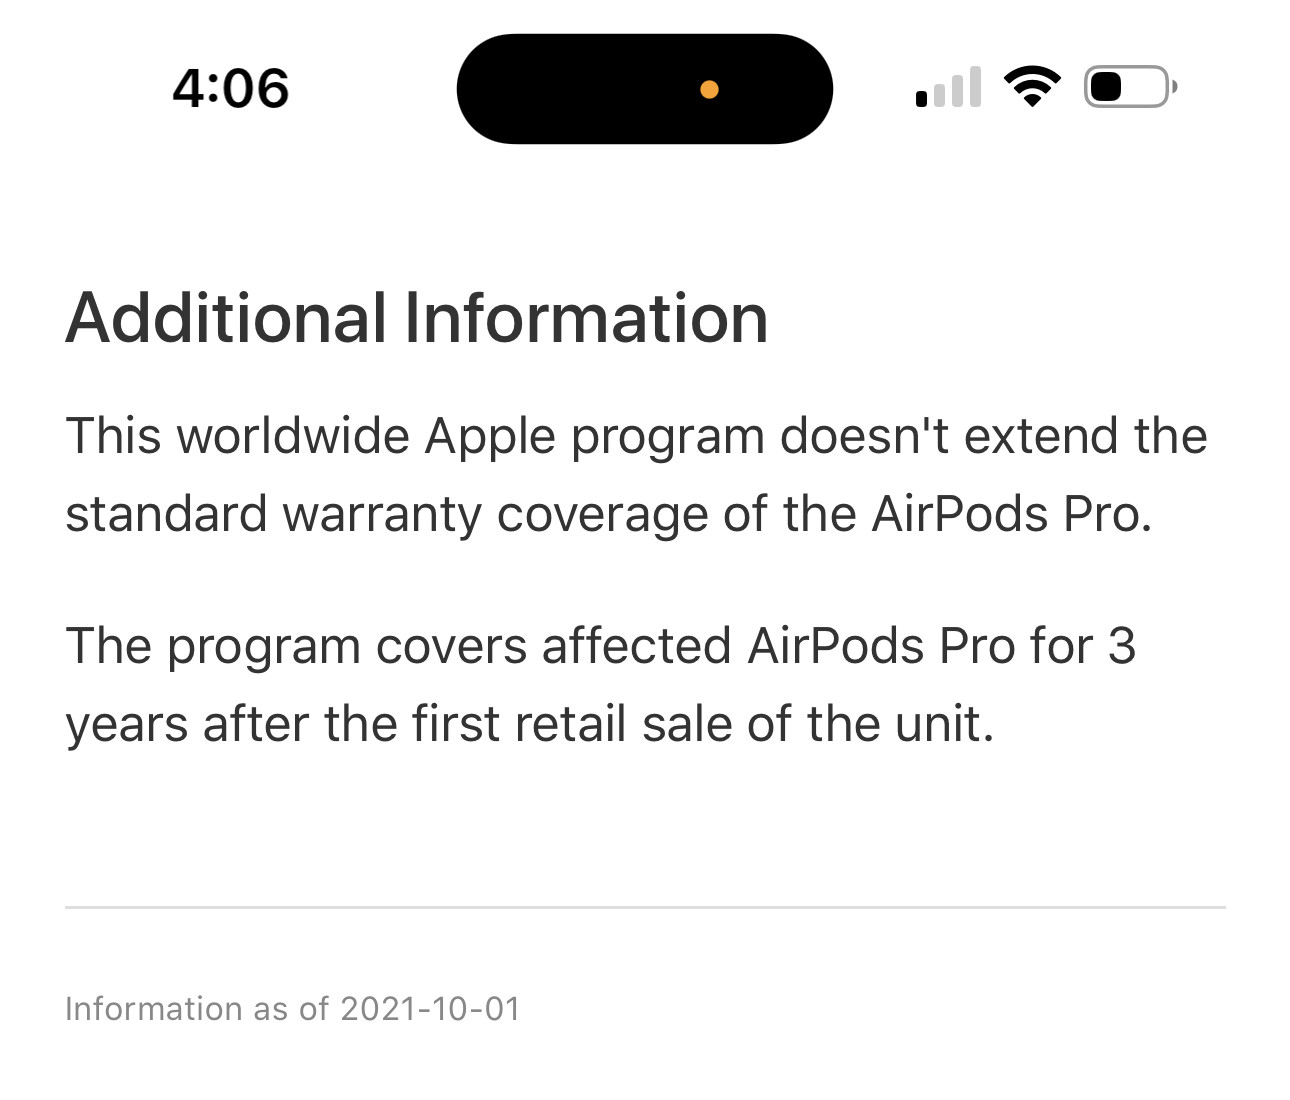Tap the "Additional Information" heading
This screenshot has width=1290, height=1100.
click(417, 319)
